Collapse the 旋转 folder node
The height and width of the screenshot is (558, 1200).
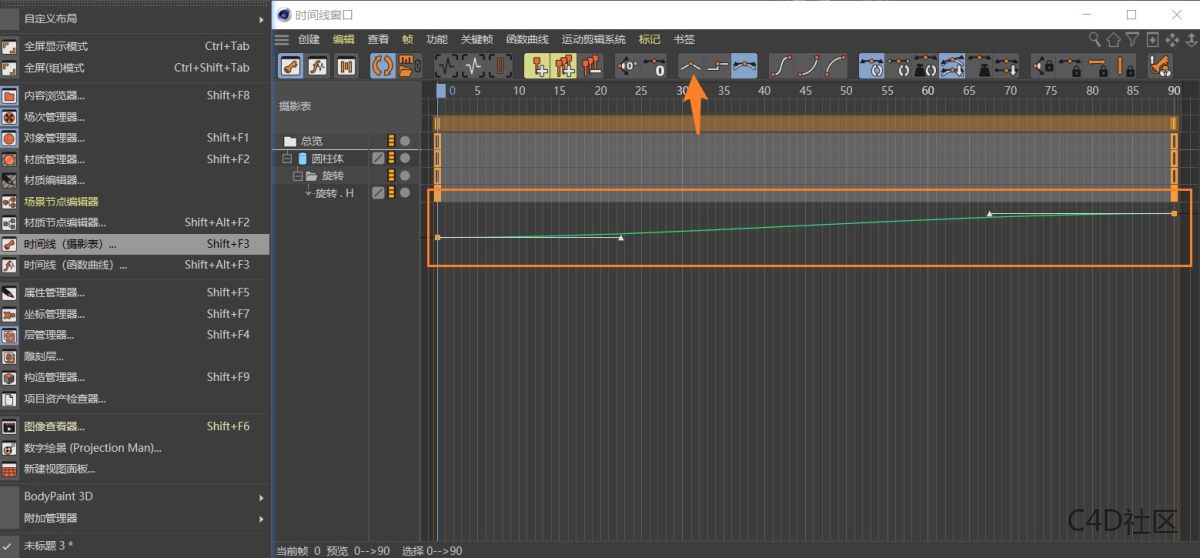click(x=297, y=176)
